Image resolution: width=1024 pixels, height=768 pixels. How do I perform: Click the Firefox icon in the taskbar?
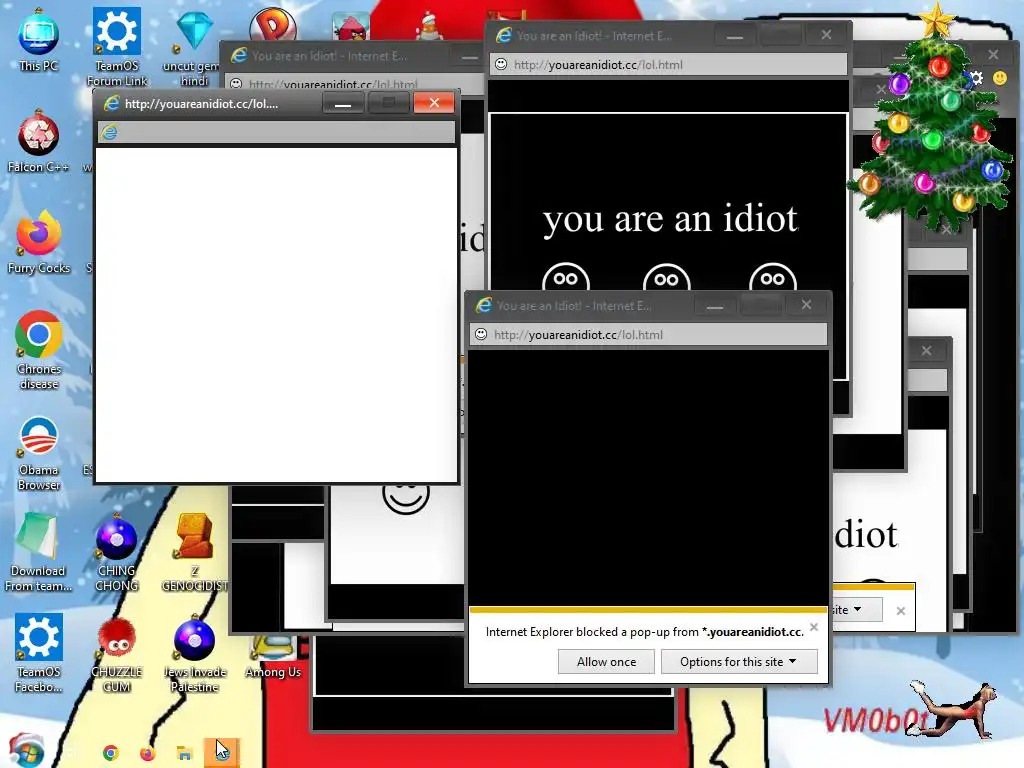(x=147, y=753)
